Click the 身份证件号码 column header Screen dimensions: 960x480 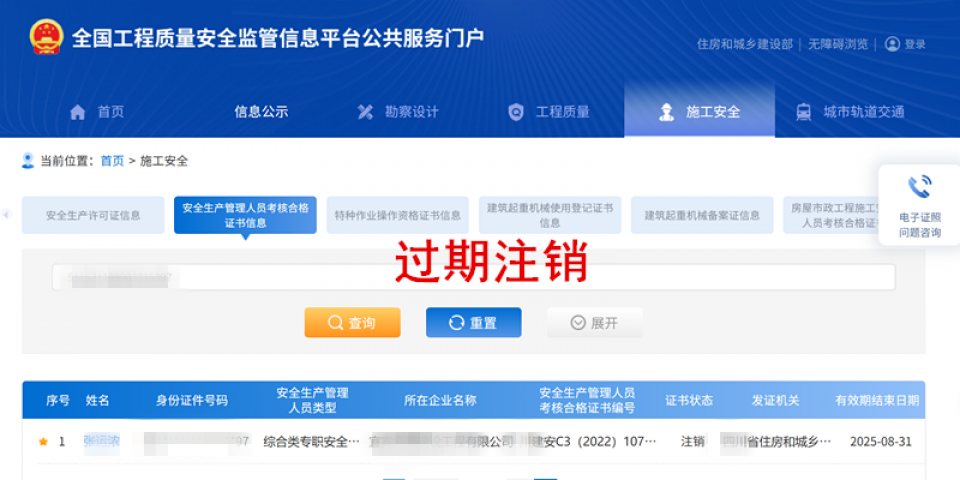(192, 400)
